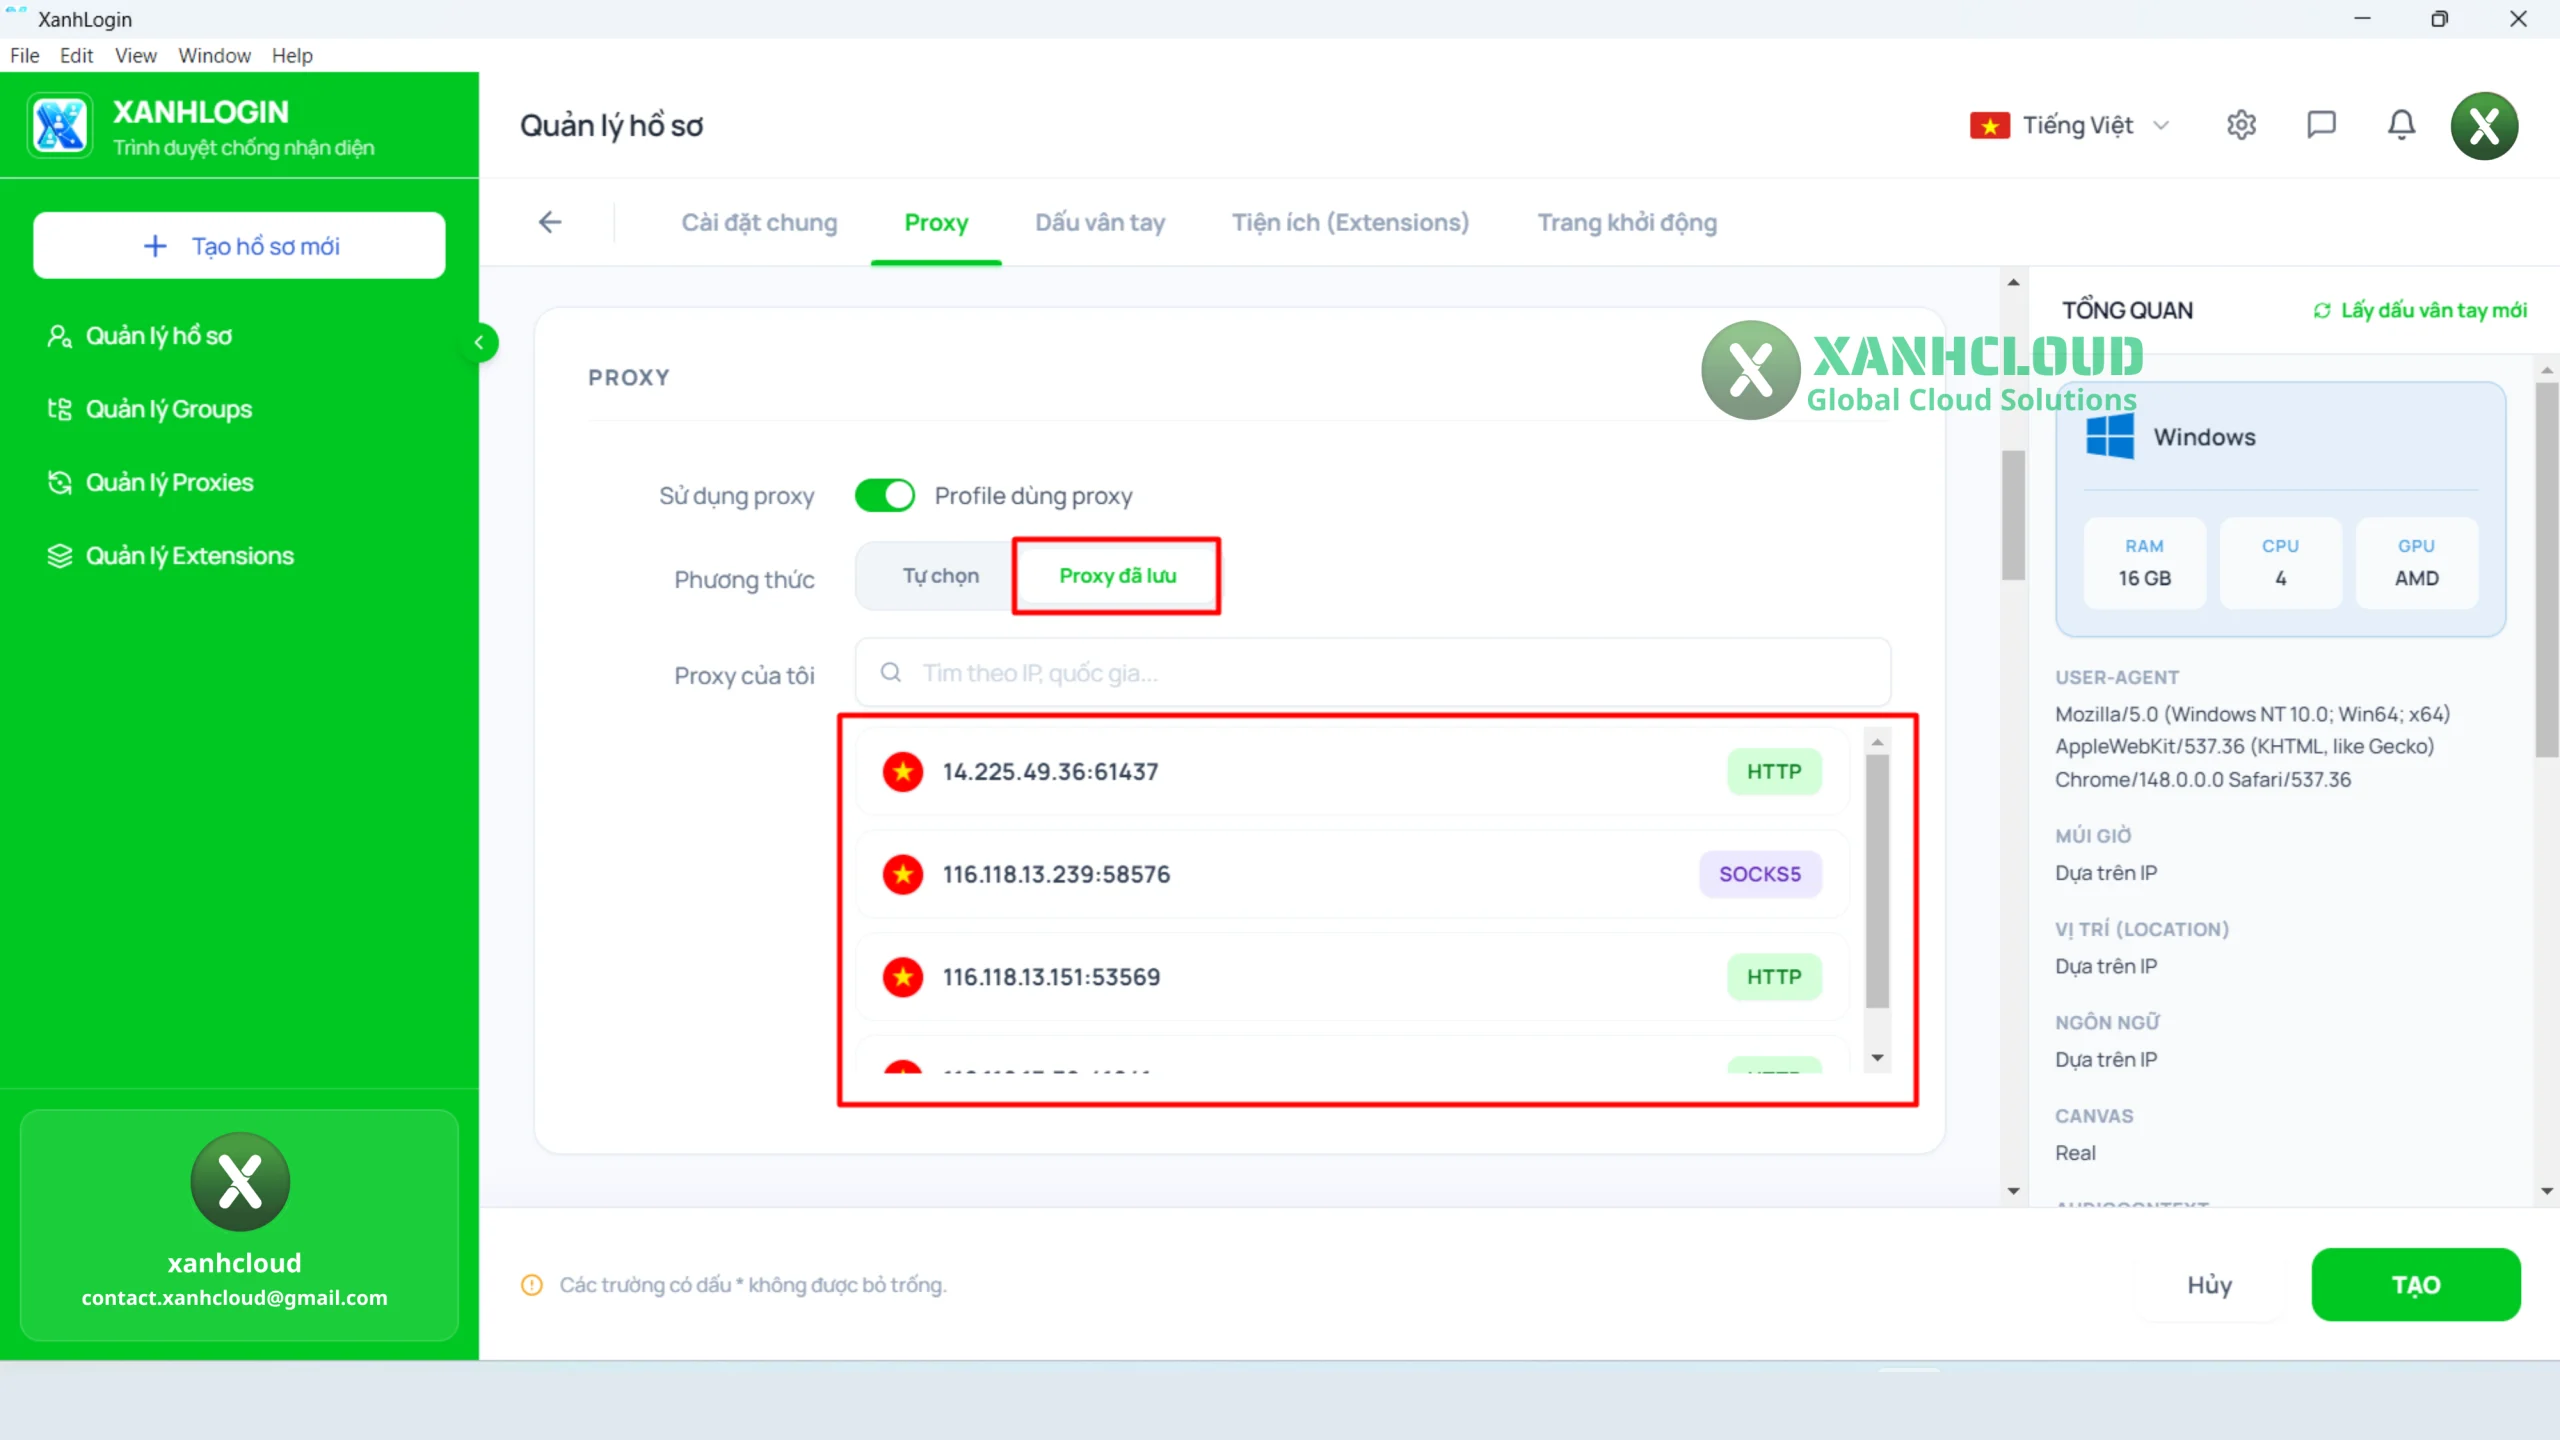Click the search magnifier icon in proxy field
The image size is (2560, 1440).
click(890, 673)
